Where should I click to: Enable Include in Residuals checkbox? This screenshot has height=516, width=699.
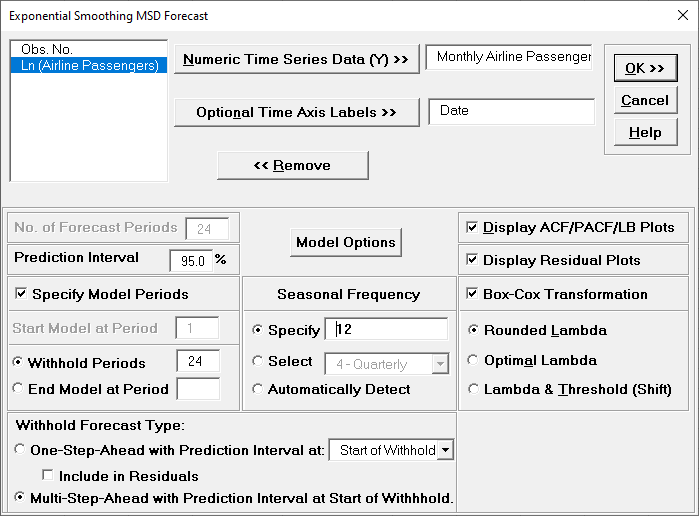(47, 476)
